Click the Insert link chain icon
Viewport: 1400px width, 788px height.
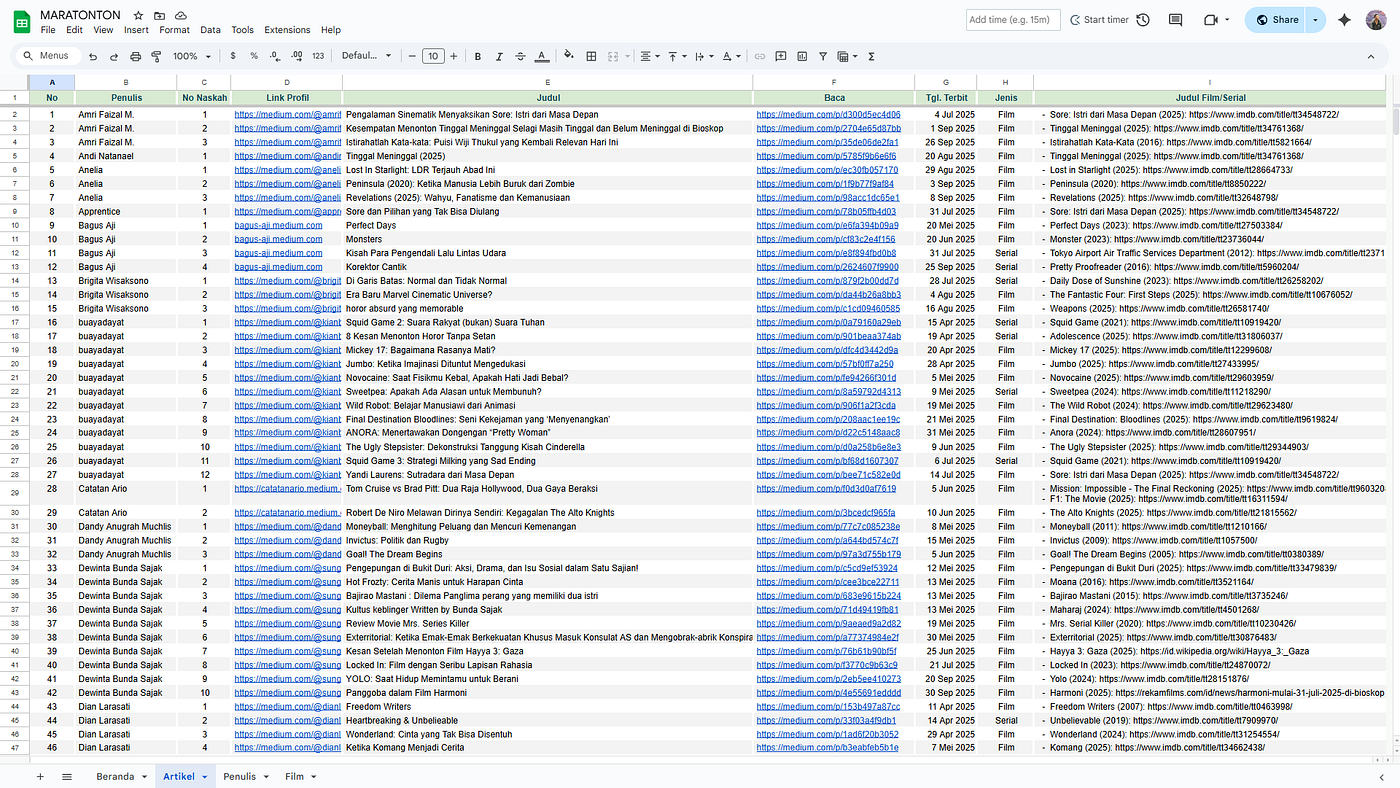click(x=760, y=56)
